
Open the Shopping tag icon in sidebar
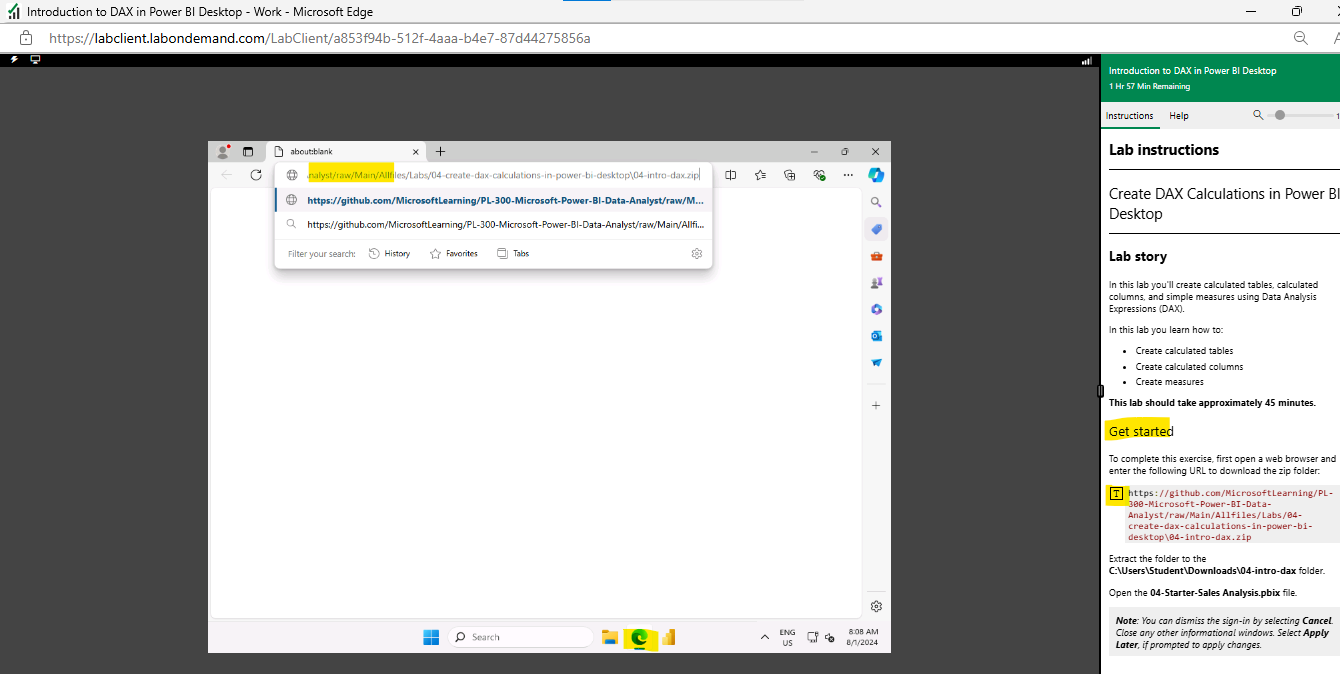tap(876, 229)
